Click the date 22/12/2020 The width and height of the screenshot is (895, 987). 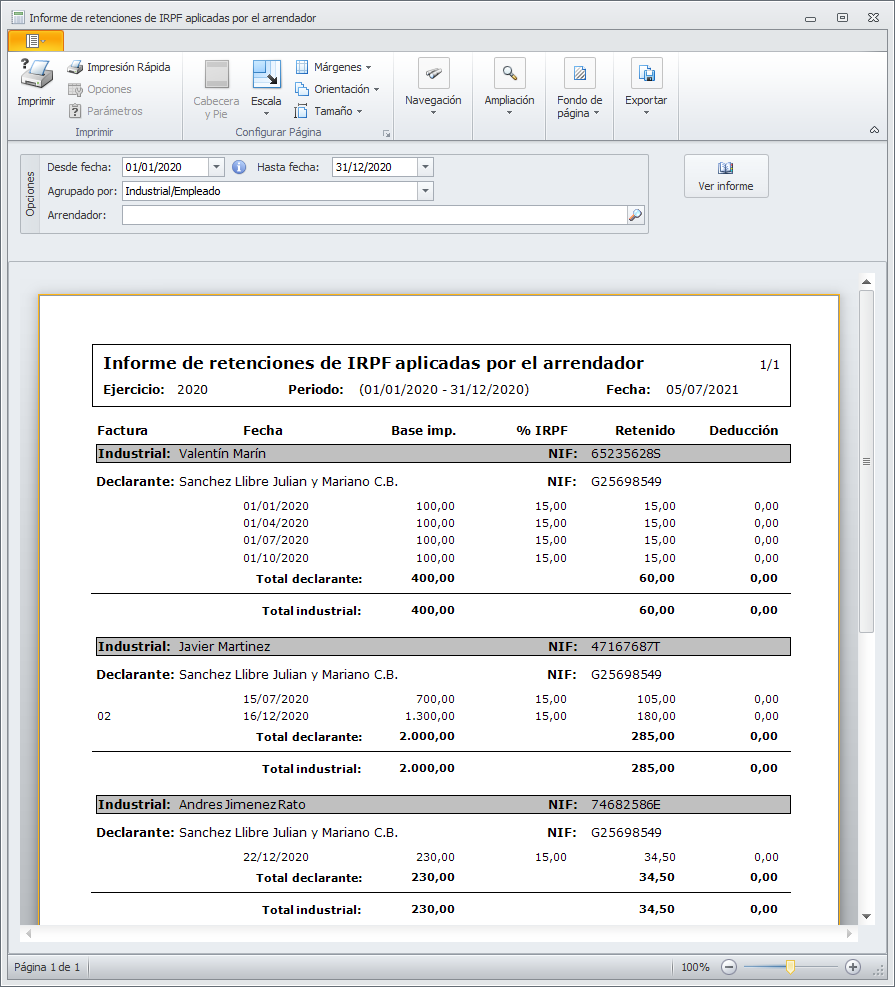[x=276, y=857]
